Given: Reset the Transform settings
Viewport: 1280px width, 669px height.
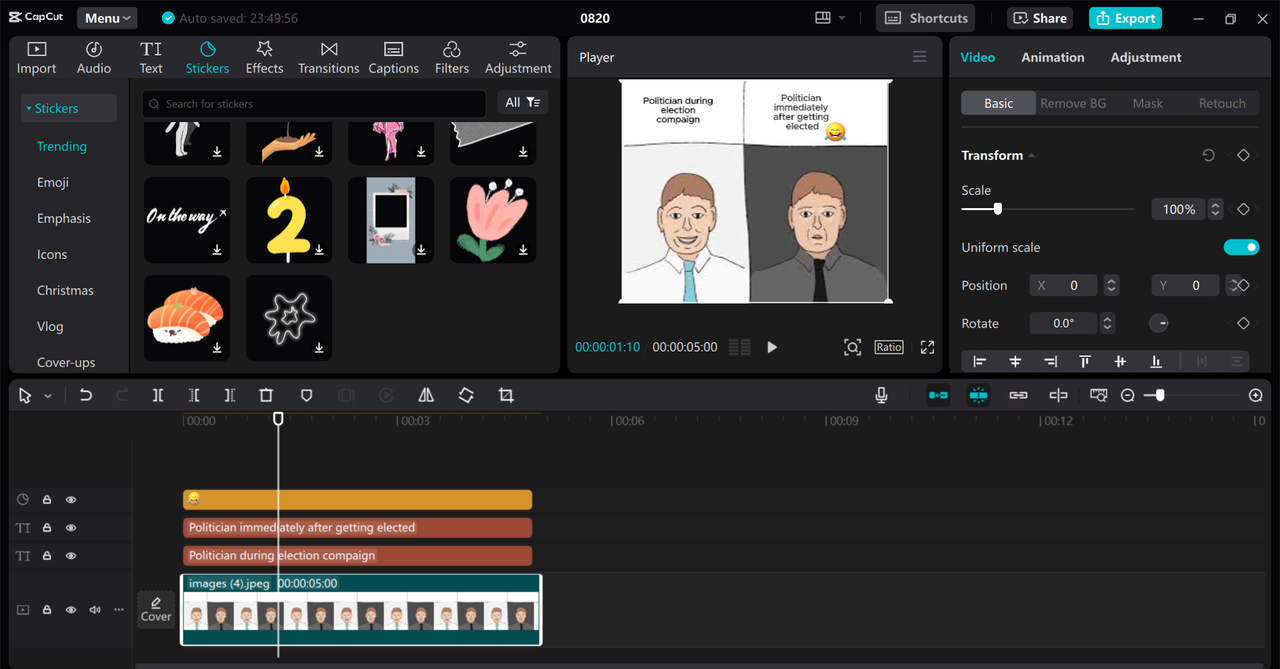Looking at the screenshot, I should (x=1208, y=155).
